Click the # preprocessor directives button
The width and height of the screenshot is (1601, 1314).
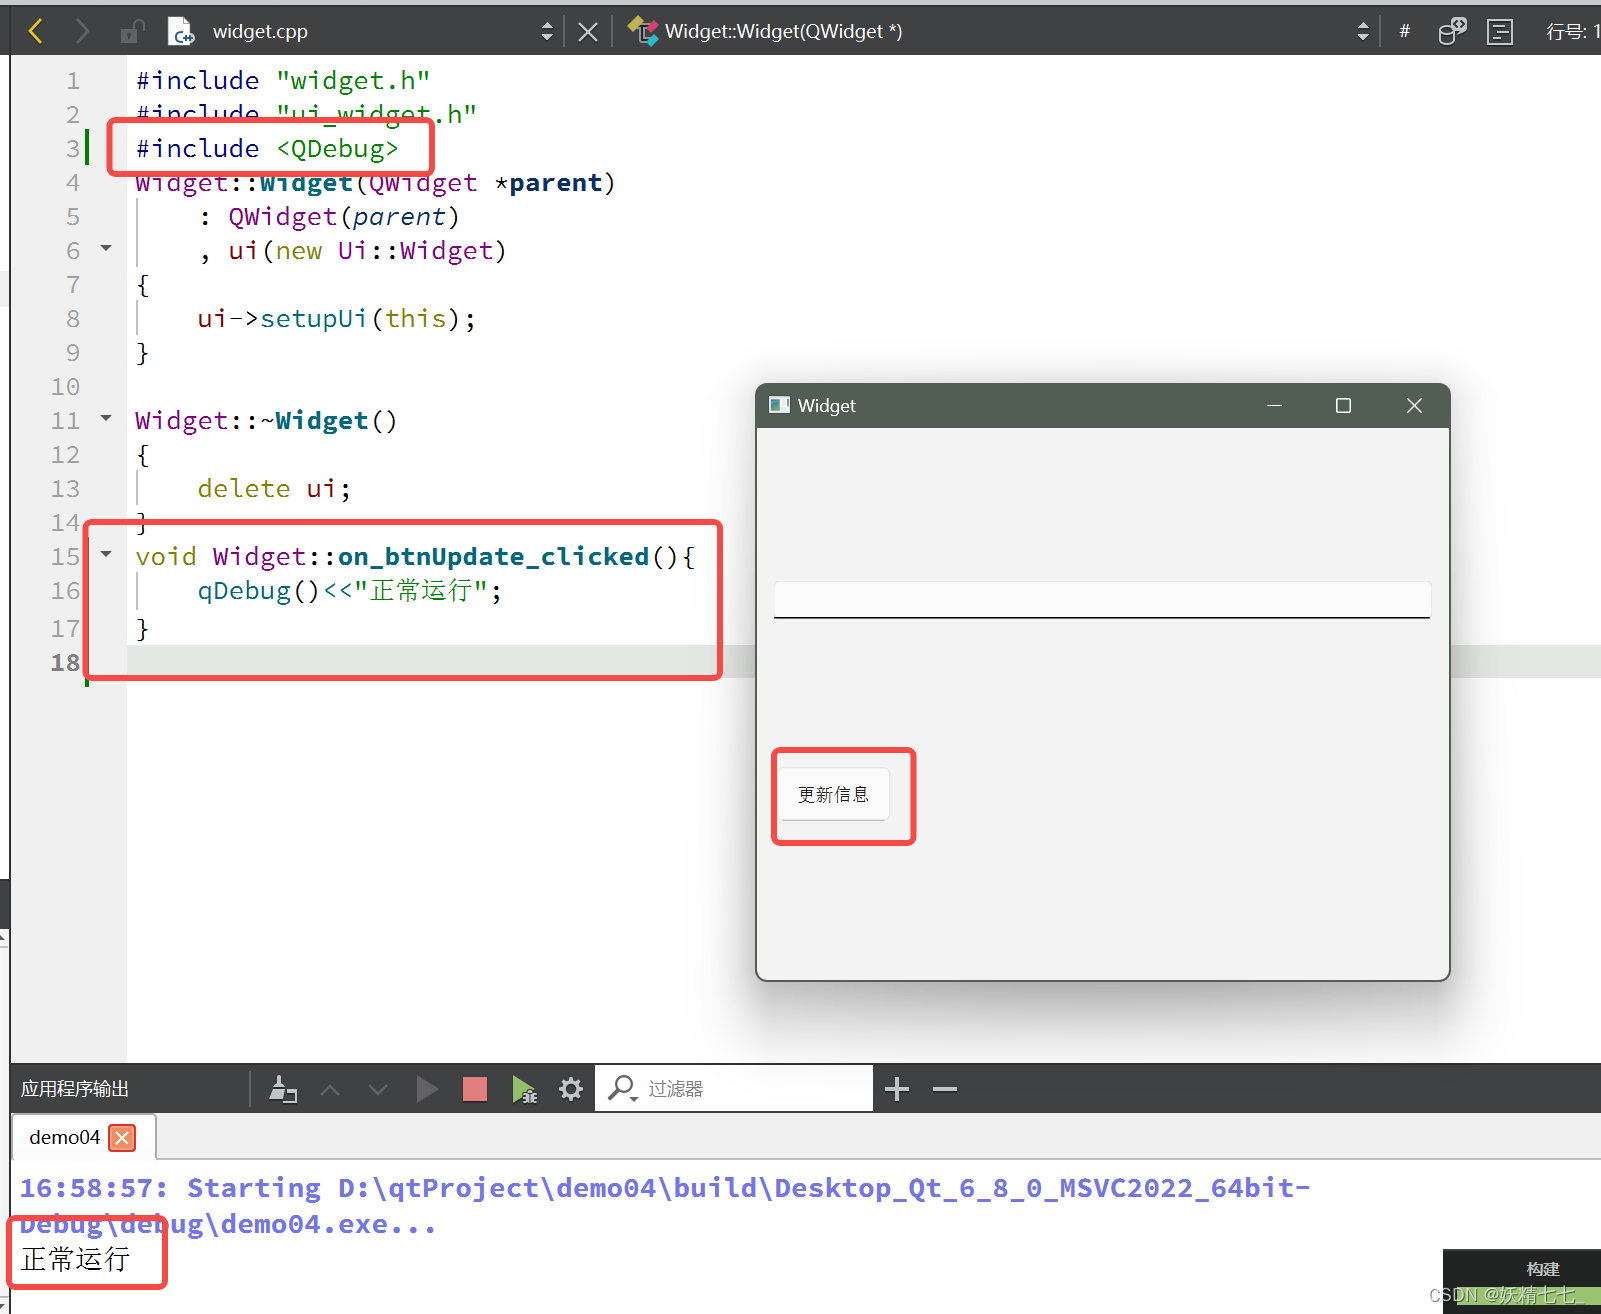coord(1404,31)
